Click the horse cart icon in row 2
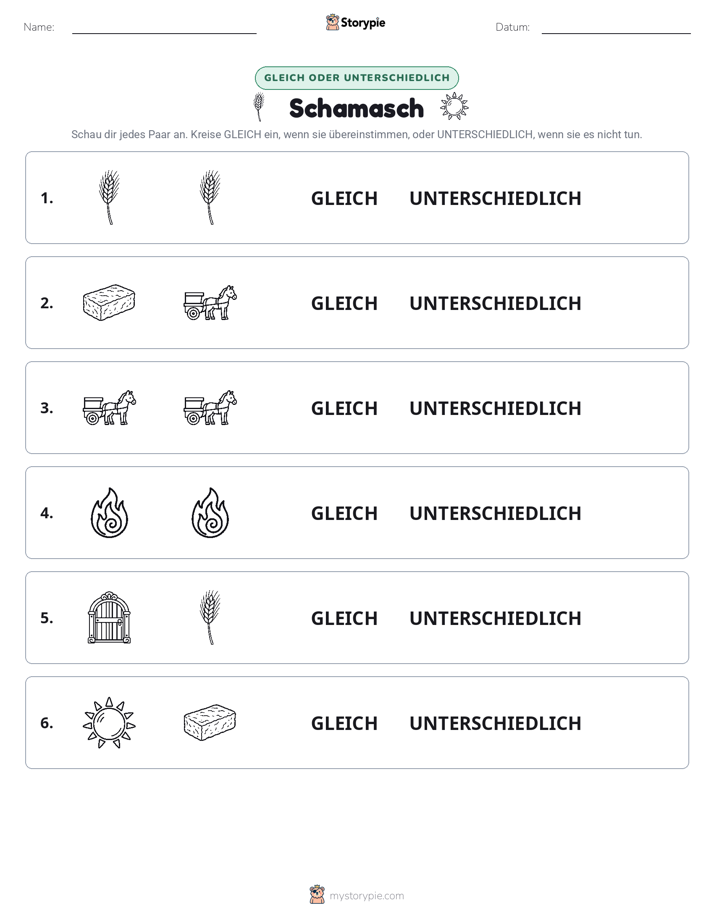This screenshot has width=714, height=924. coord(210,302)
